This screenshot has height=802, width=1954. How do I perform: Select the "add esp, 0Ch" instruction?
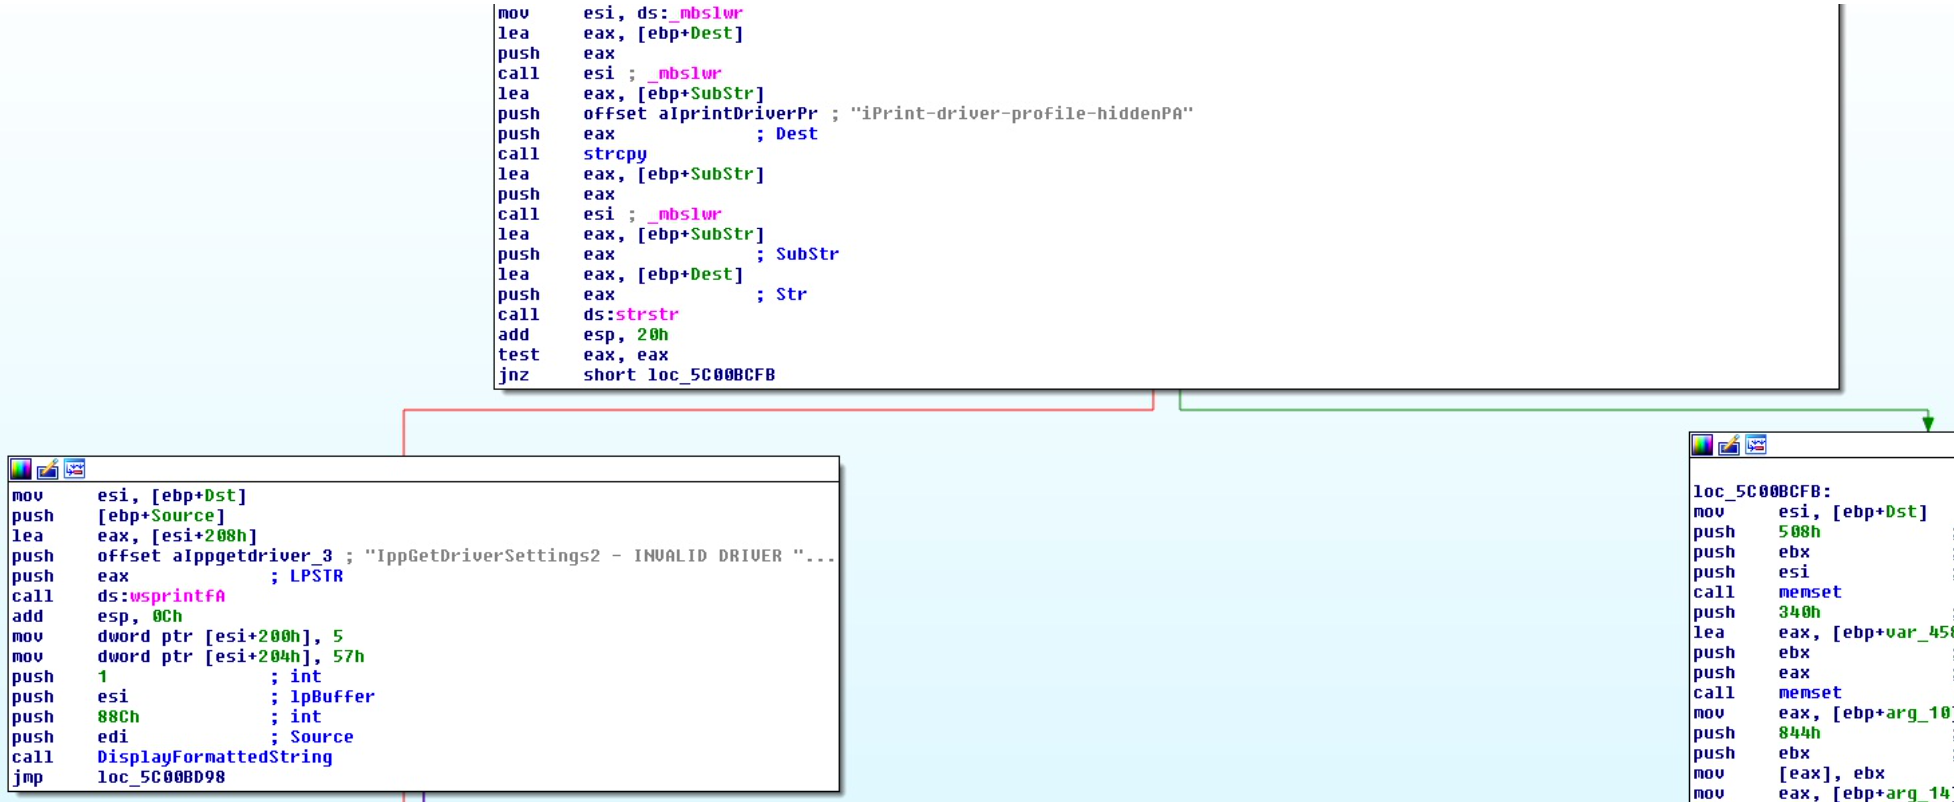[97, 616]
